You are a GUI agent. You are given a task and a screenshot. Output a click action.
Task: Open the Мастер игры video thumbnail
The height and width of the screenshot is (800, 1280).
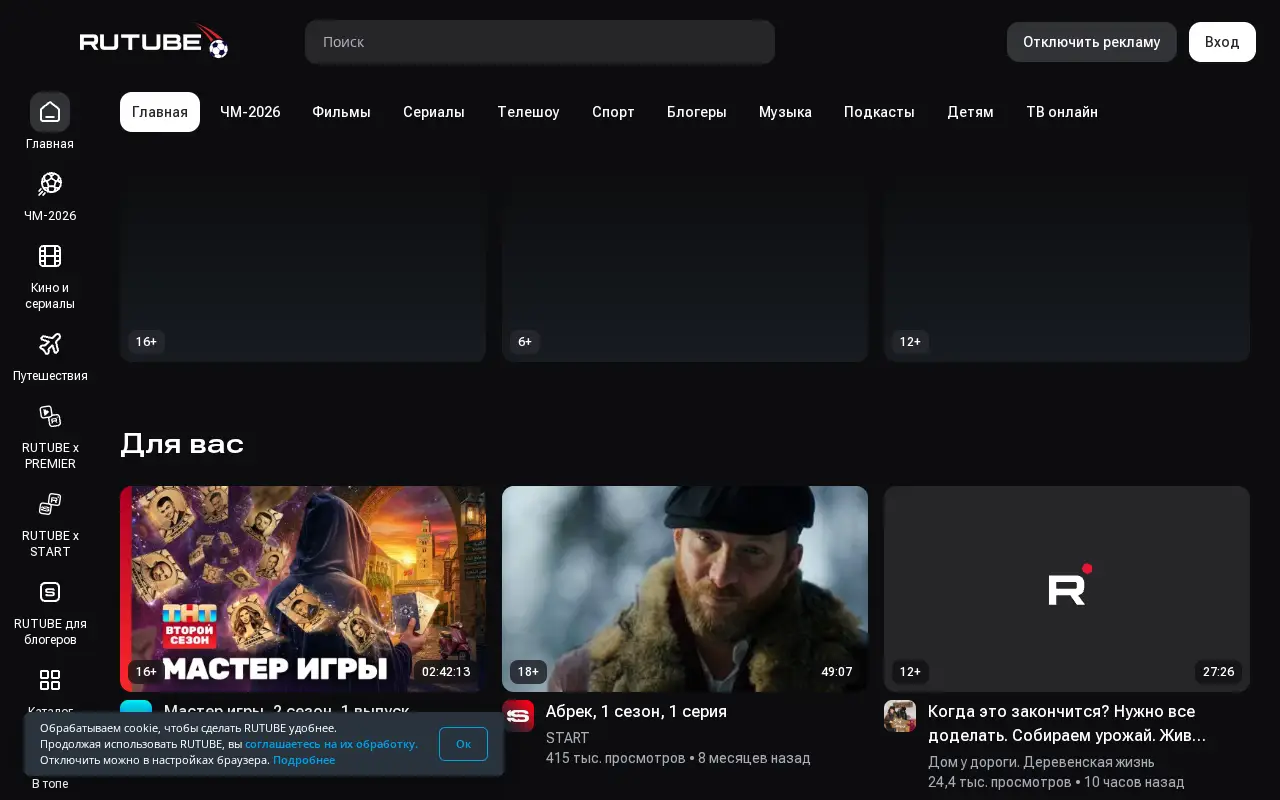(x=303, y=589)
